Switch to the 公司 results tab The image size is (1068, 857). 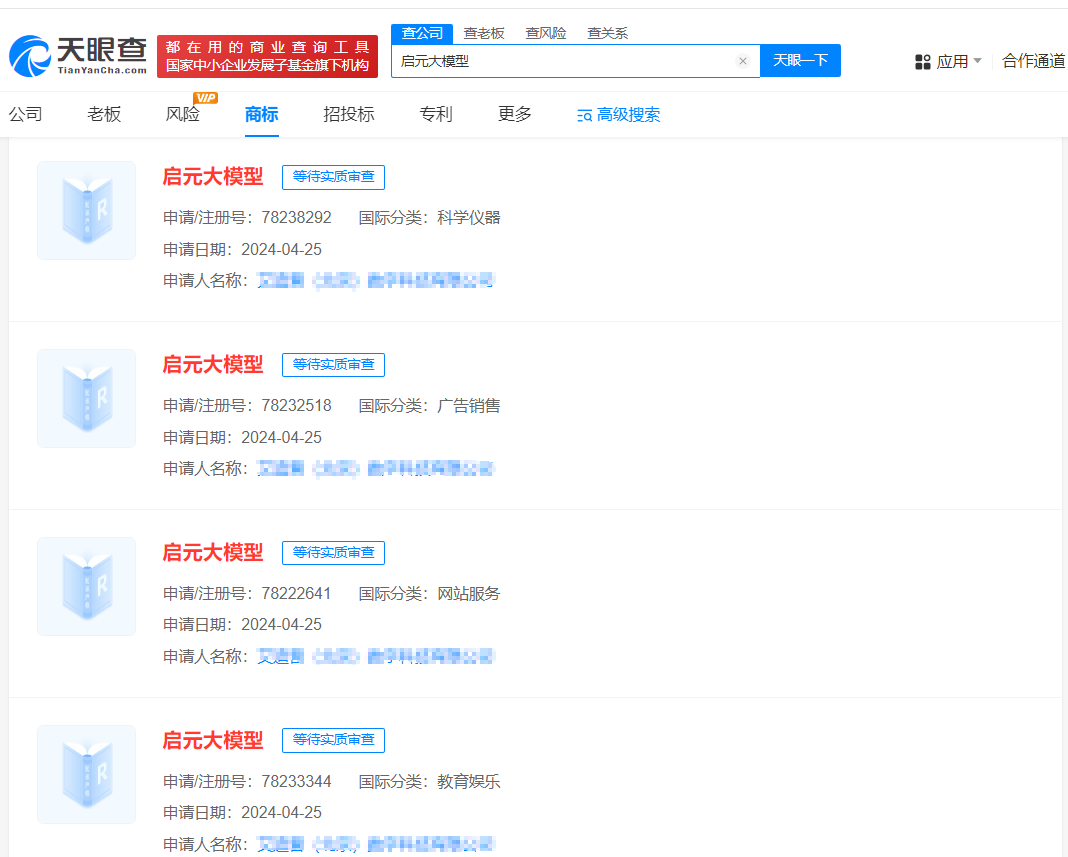pyautogui.click(x=26, y=114)
